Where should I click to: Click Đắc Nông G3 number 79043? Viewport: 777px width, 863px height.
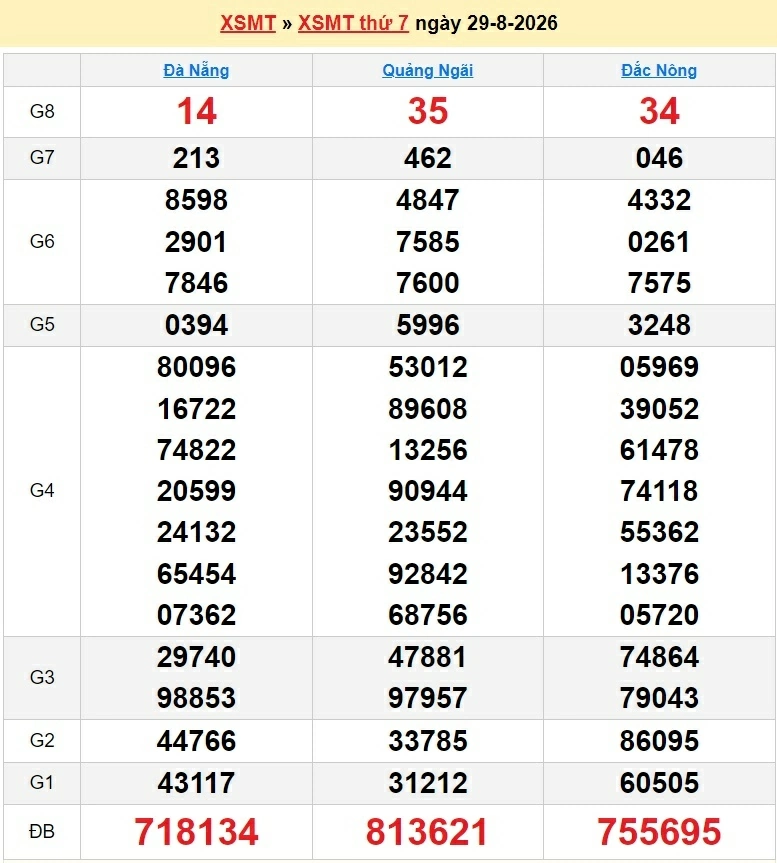(659, 698)
